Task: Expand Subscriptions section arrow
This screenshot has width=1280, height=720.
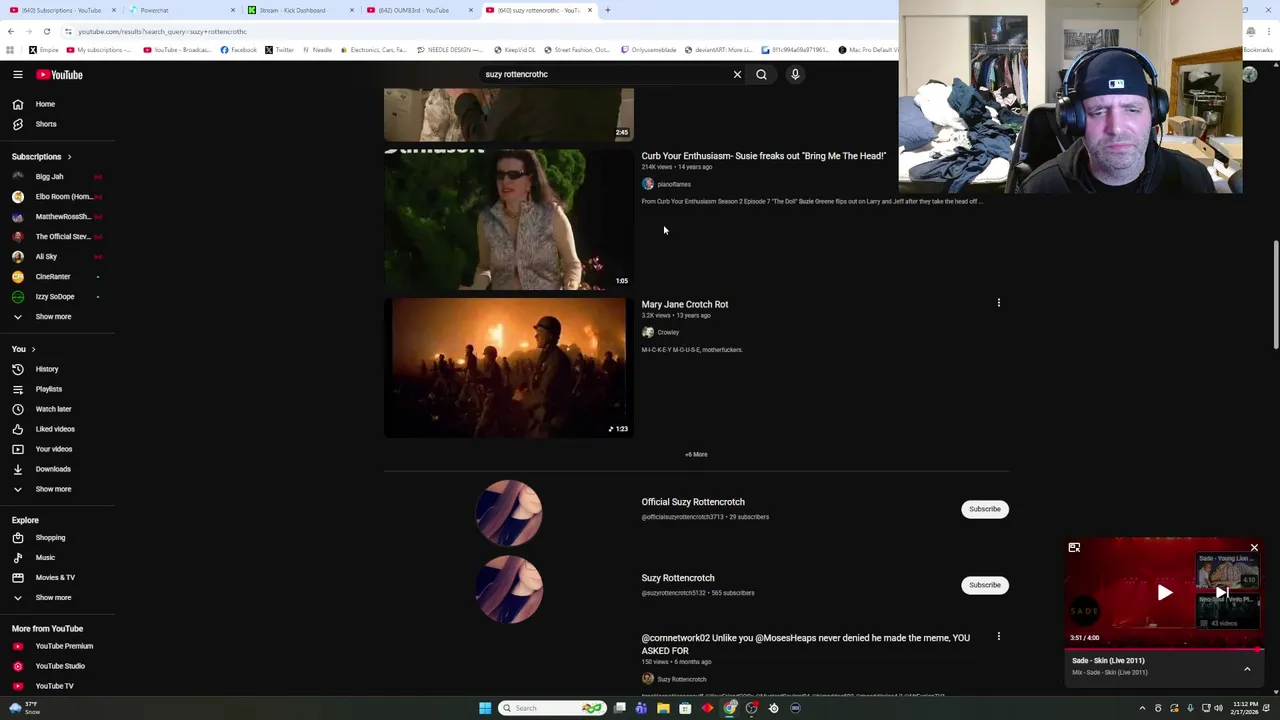Action: coord(69,157)
